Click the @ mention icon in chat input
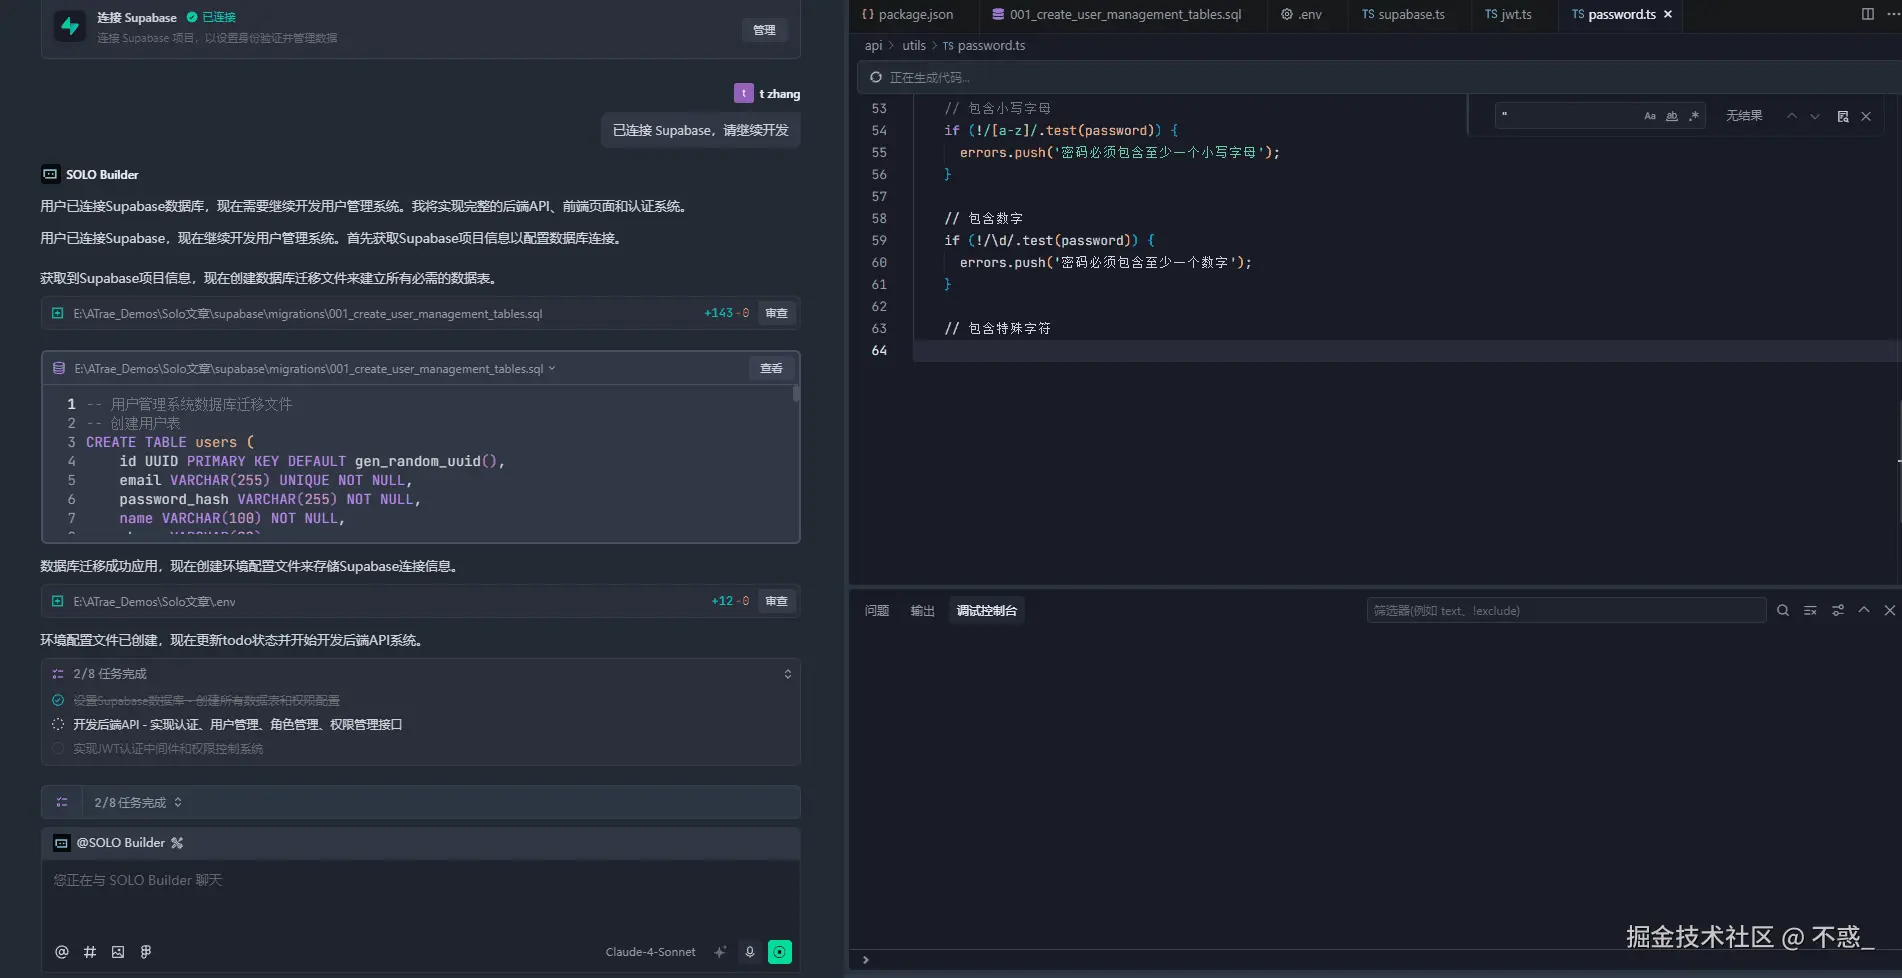The image size is (1902, 978). click(x=62, y=952)
